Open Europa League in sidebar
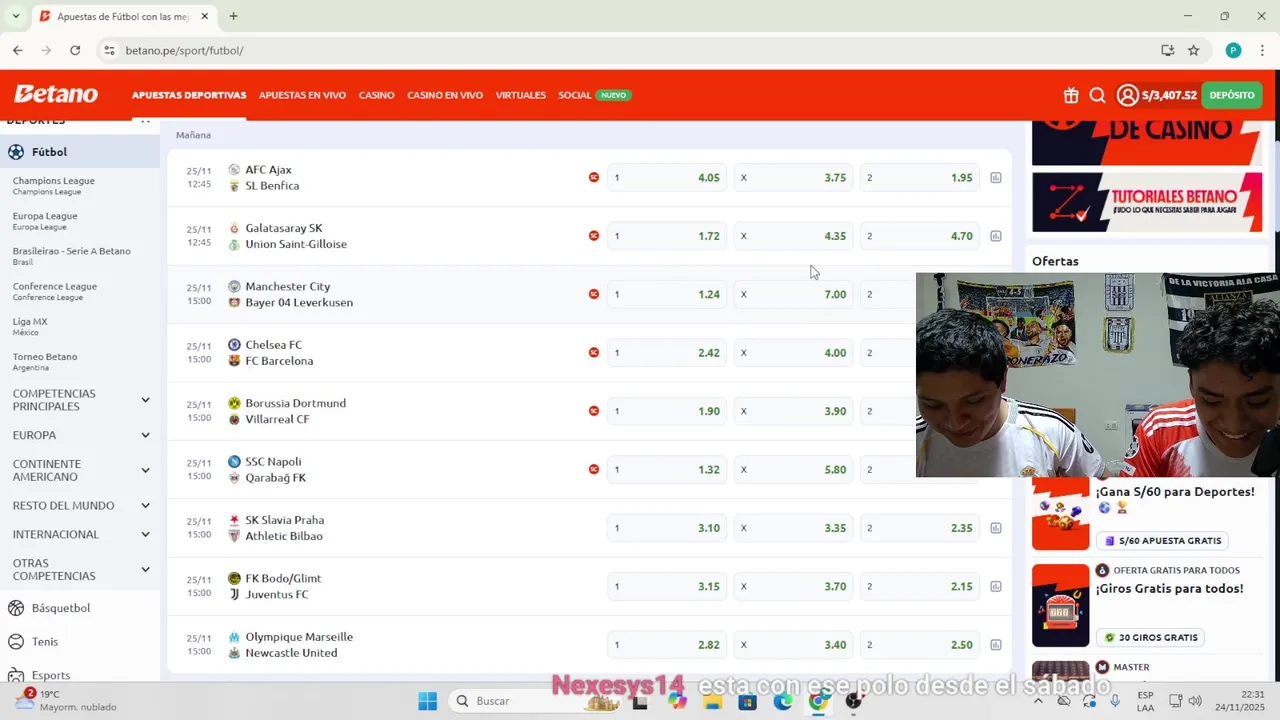This screenshot has height=720, width=1280. 45,220
